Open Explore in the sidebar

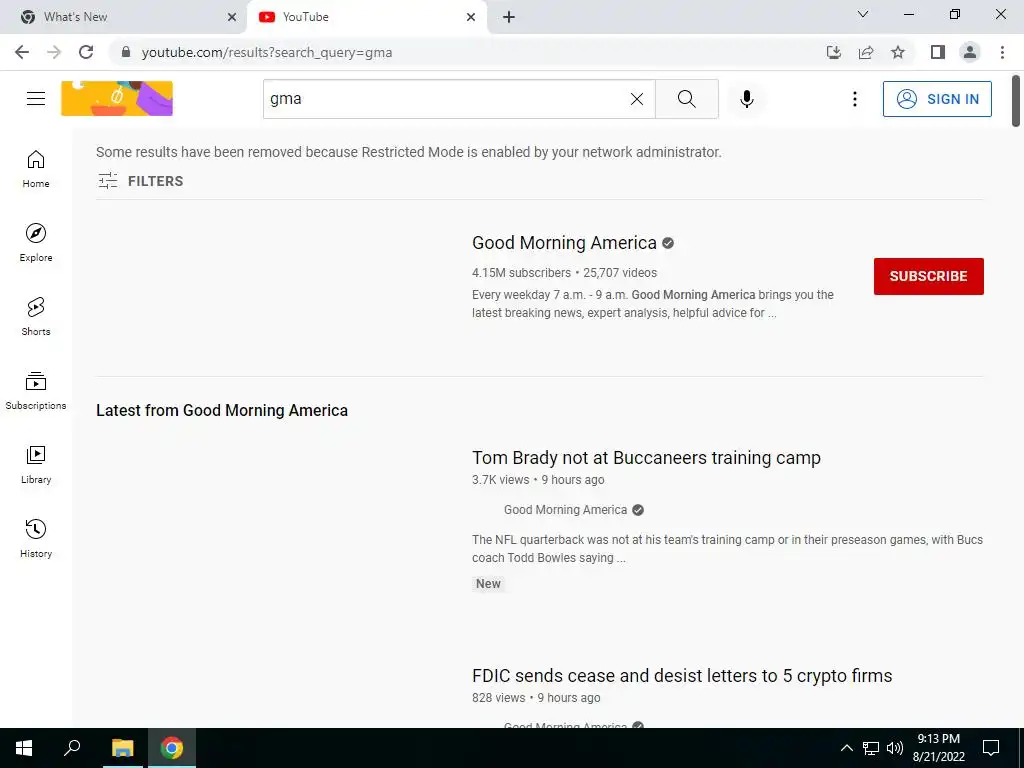[36, 243]
